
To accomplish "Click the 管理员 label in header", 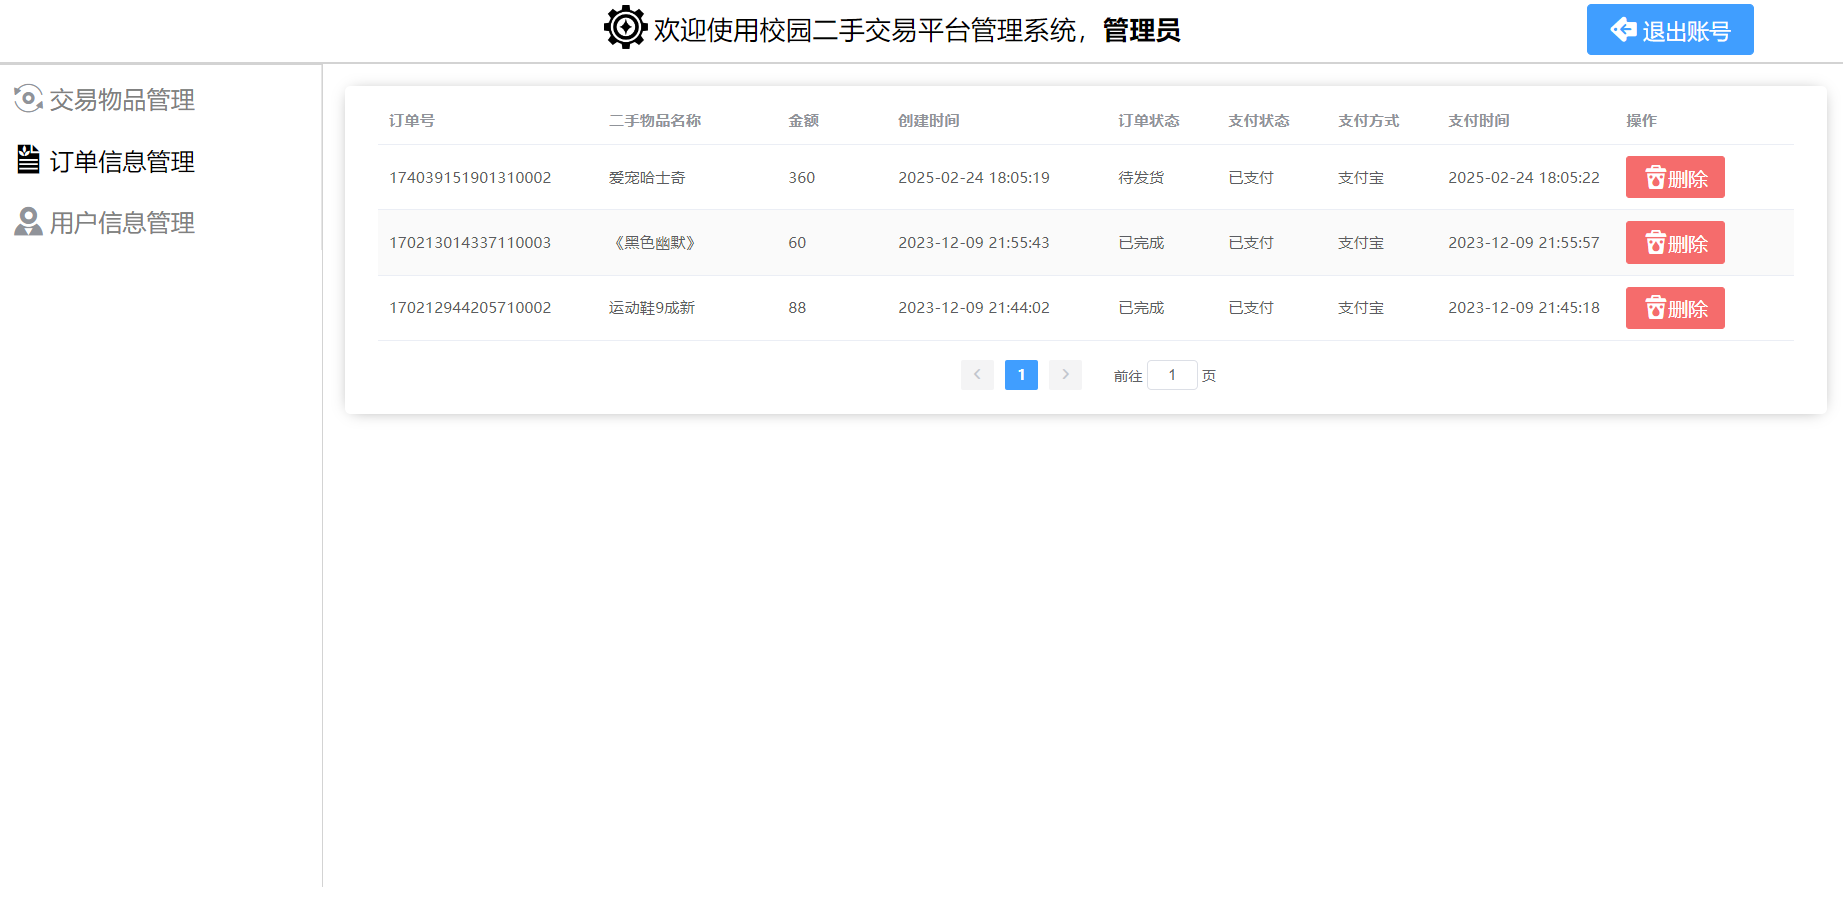I will [1141, 31].
